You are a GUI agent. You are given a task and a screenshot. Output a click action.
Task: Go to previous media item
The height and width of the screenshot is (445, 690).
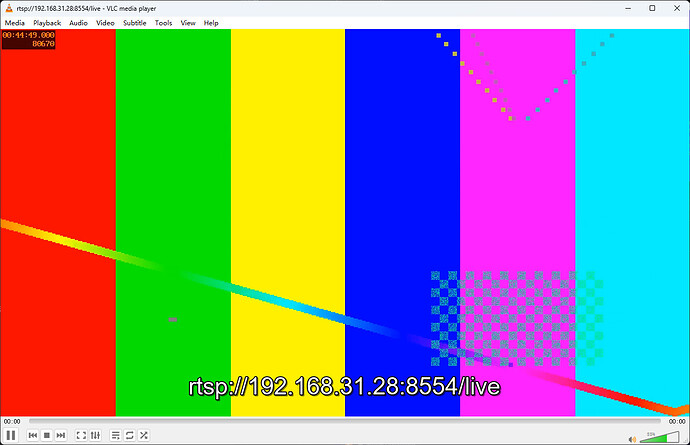point(33,435)
